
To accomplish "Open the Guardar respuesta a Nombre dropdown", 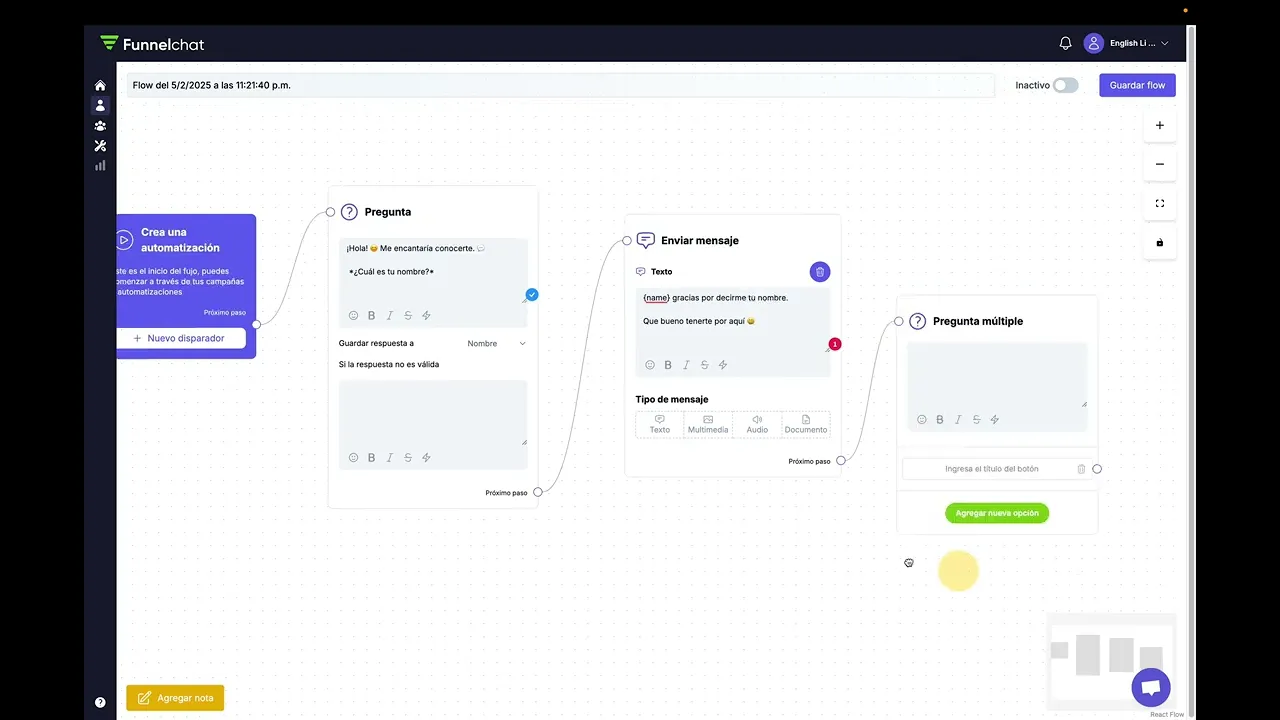I will coord(496,343).
